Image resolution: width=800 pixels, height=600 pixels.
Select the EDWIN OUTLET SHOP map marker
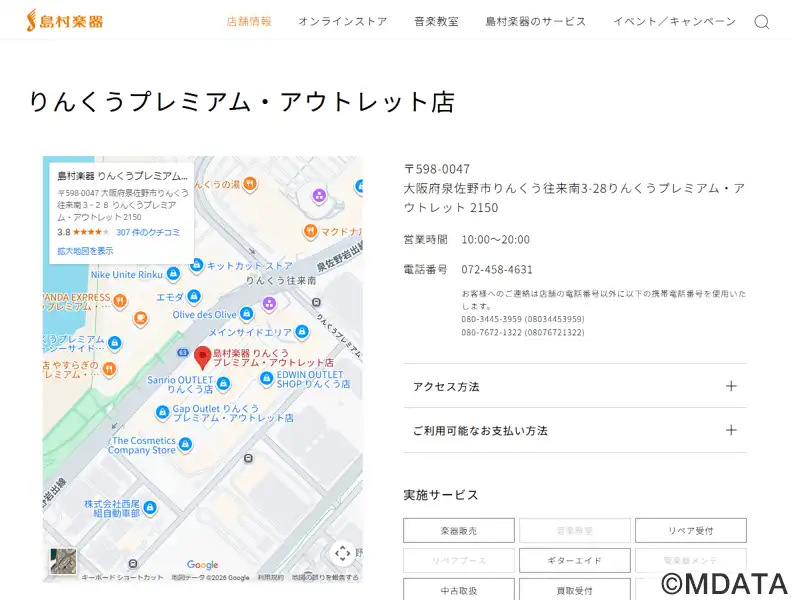click(x=266, y=378)
